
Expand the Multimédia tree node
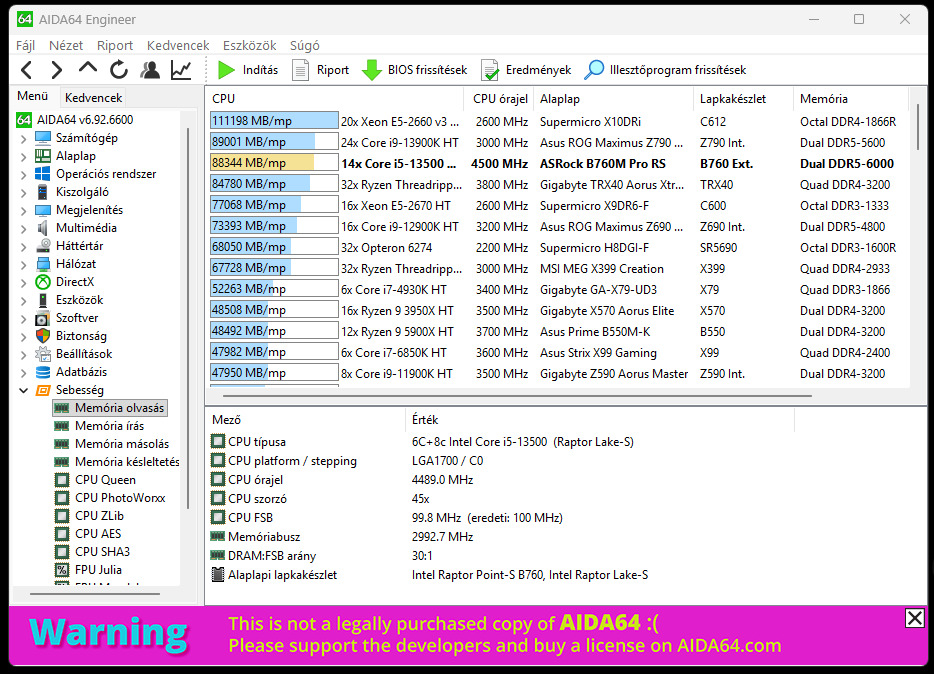point(23,229)
